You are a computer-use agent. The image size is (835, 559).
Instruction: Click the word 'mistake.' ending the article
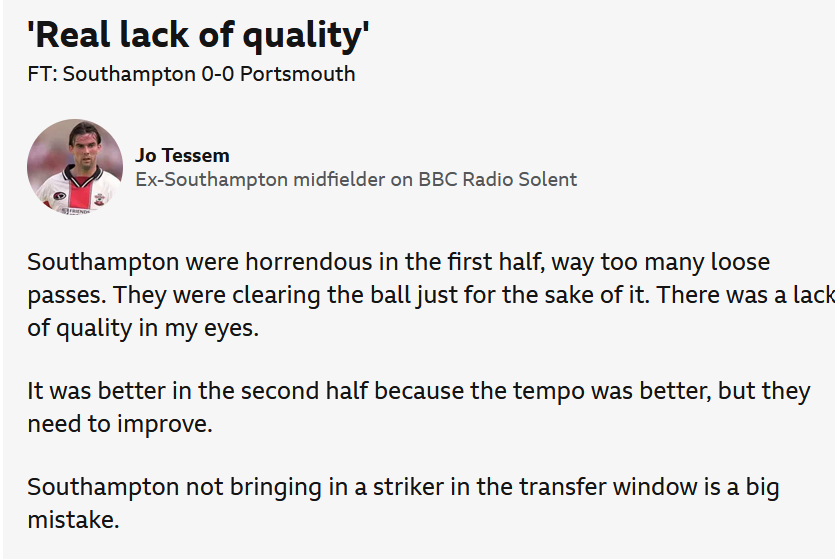click(x=73, y=520)
